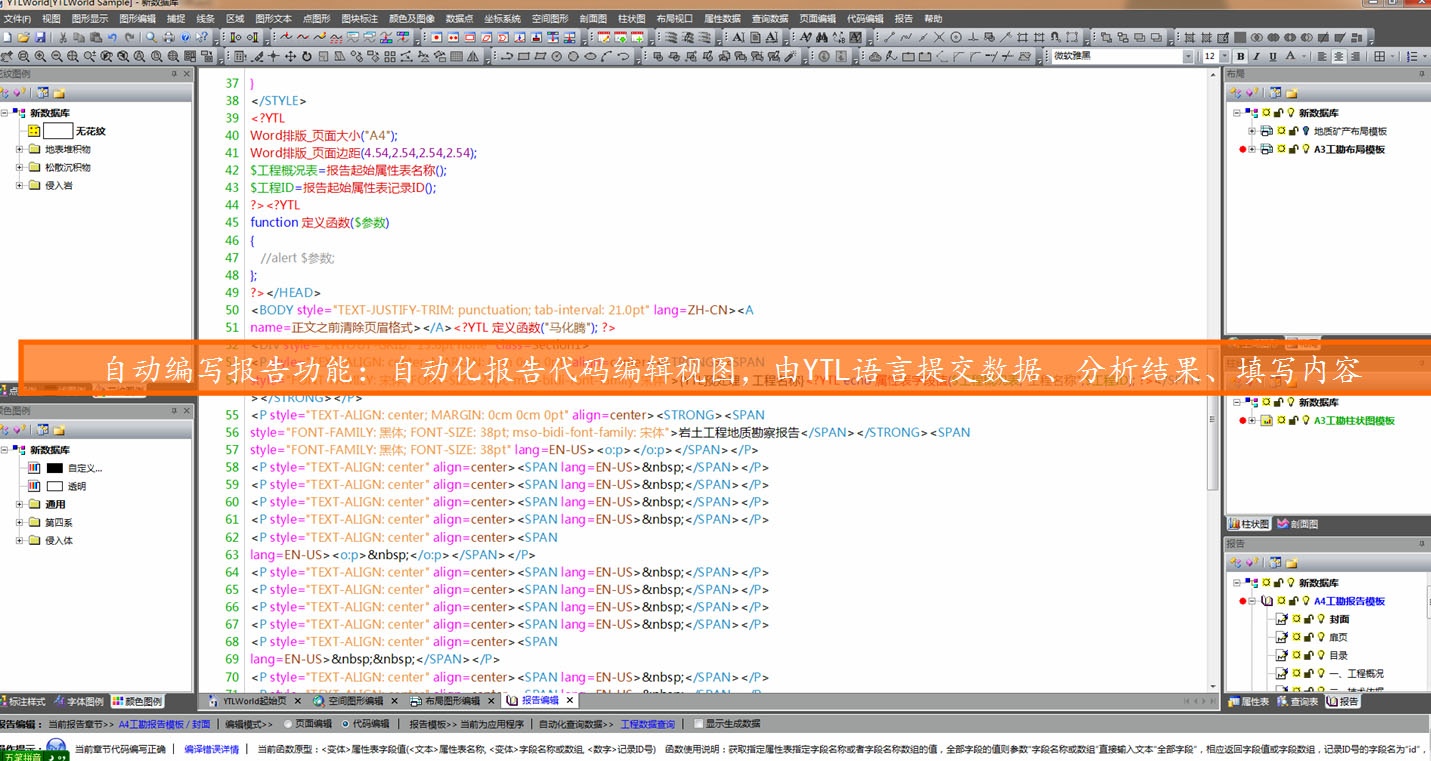
Task: Open the 工程数据查询 link
Action: [x=647, y=724]
